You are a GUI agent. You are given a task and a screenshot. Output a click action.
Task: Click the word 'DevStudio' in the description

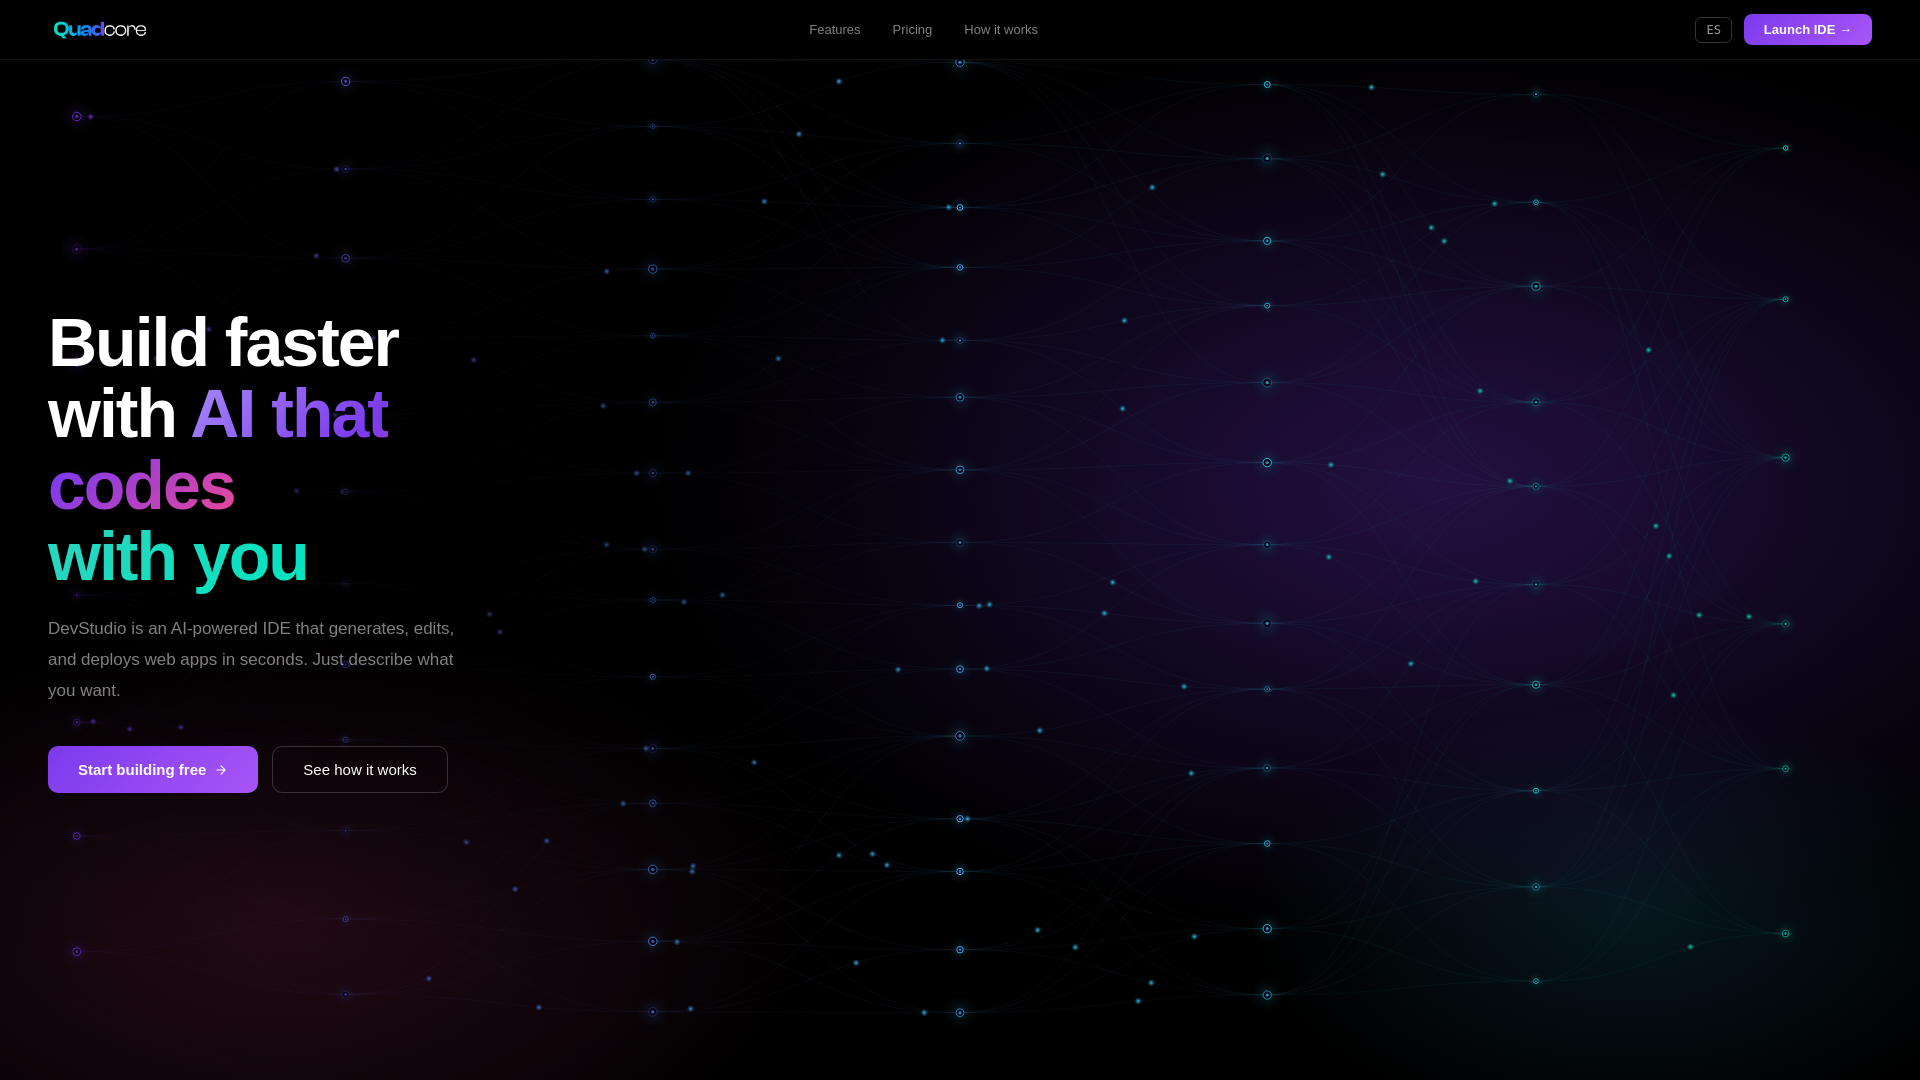pos(87,629)
